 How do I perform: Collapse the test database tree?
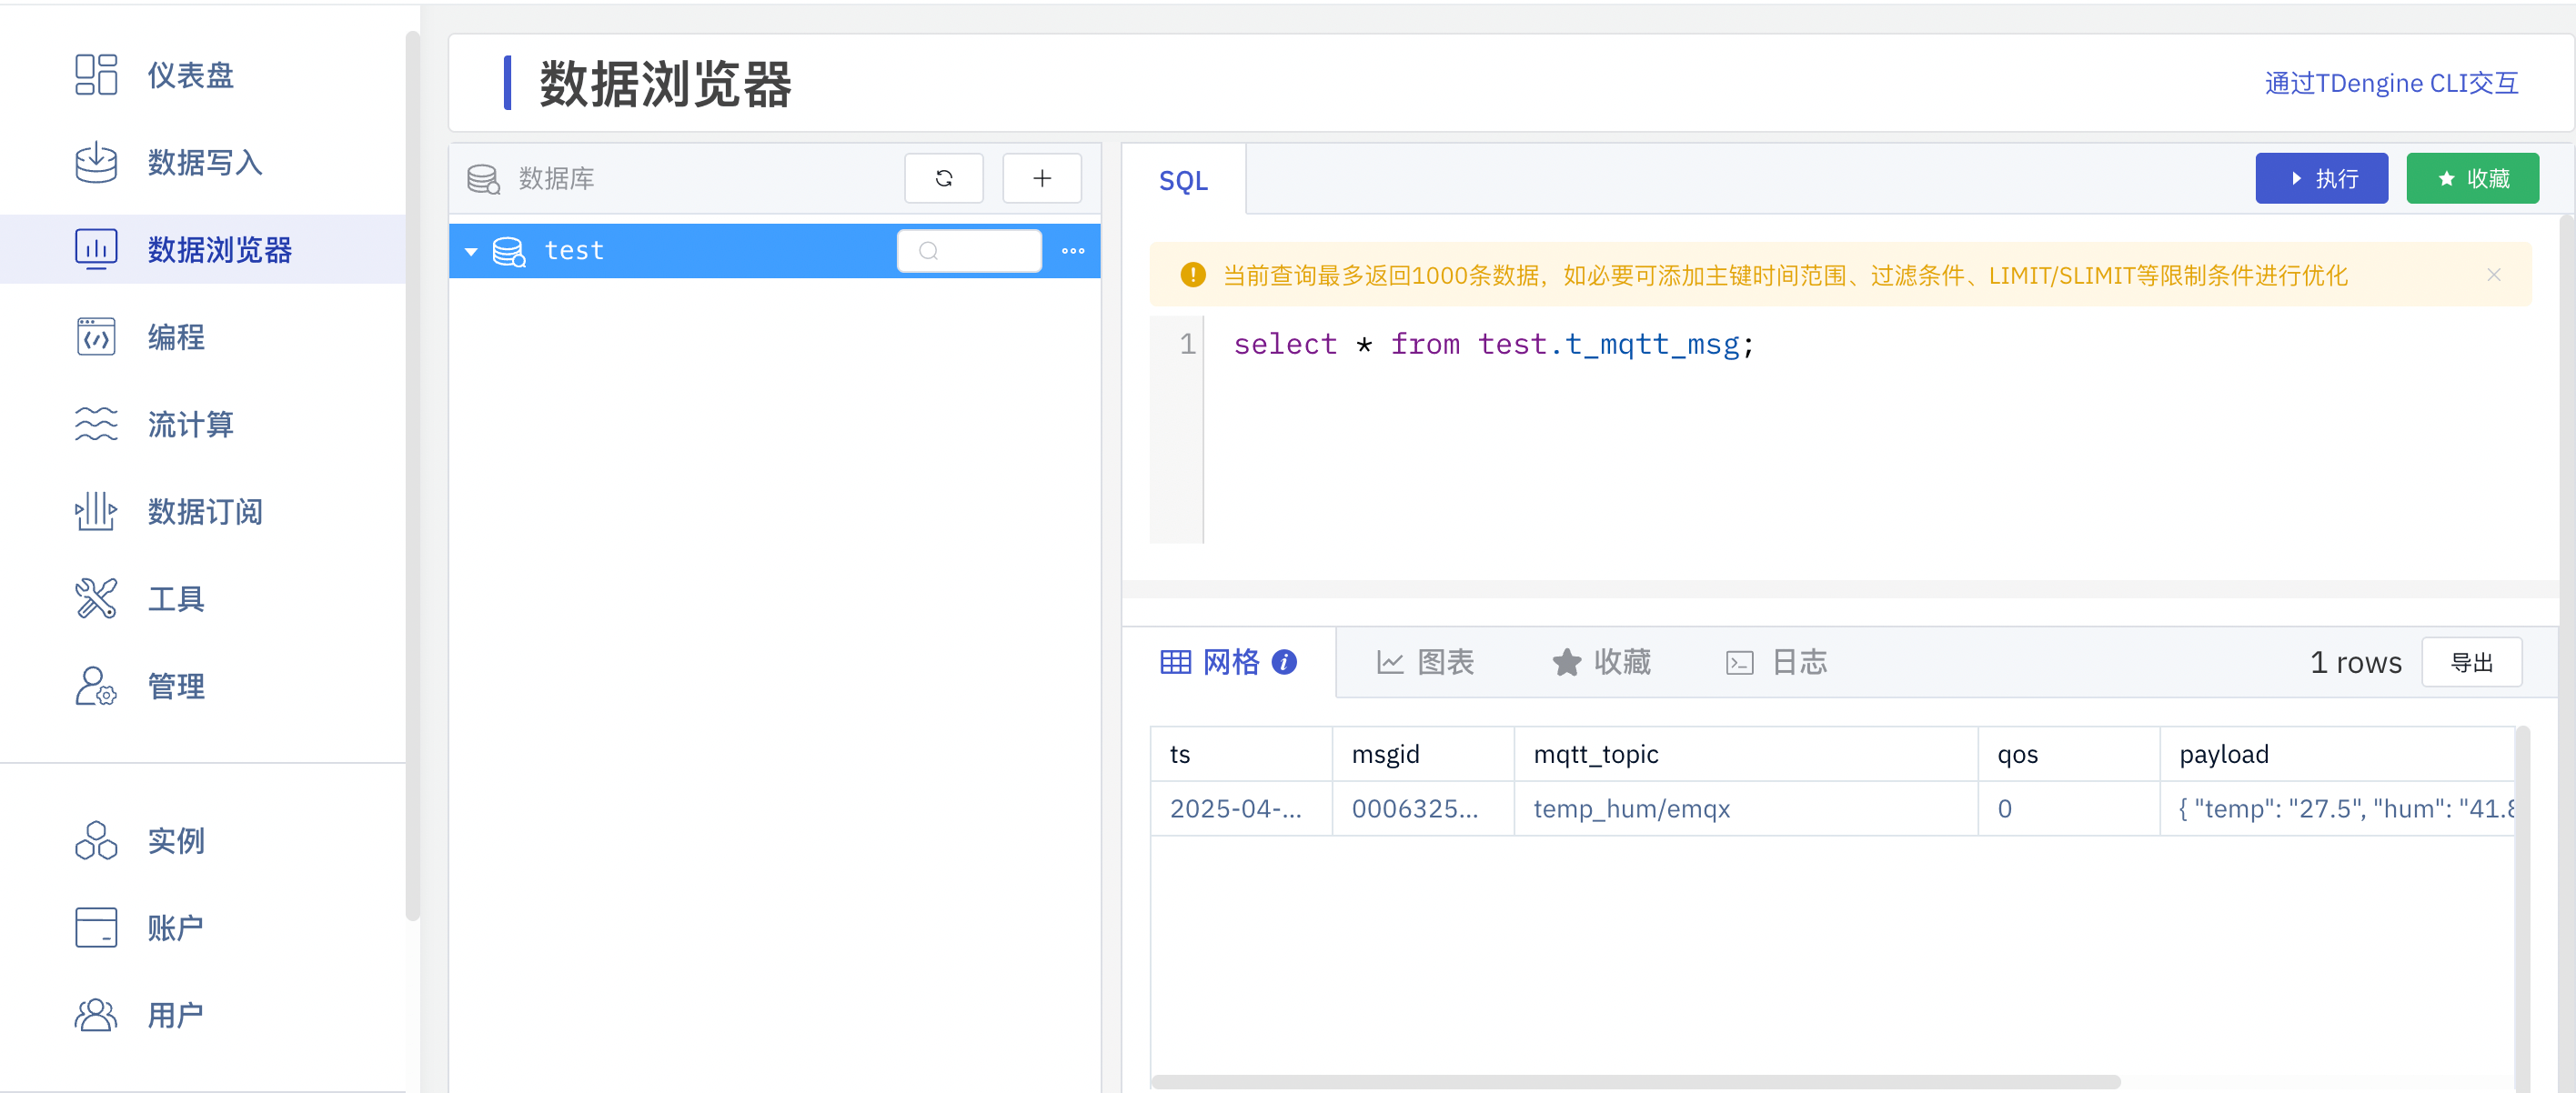click(x=471, y=251)
